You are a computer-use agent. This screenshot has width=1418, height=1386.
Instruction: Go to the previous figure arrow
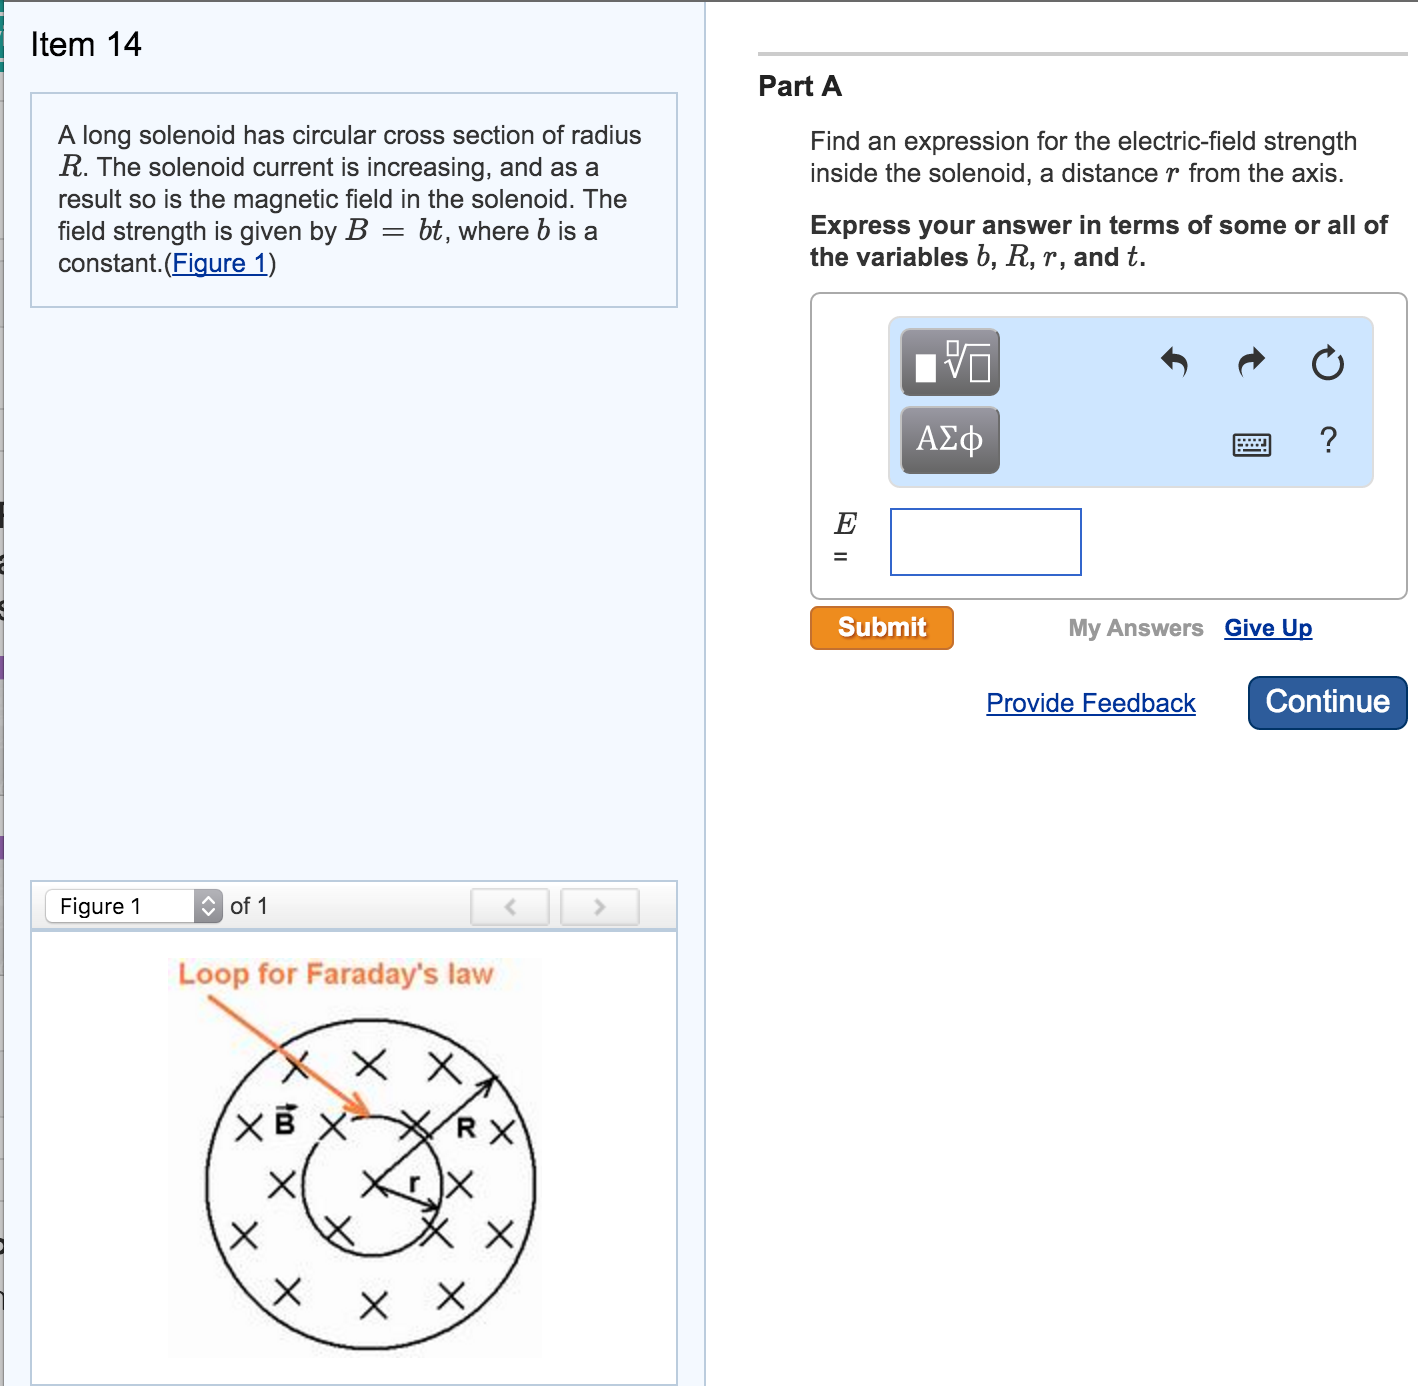[x=510, y=907]
